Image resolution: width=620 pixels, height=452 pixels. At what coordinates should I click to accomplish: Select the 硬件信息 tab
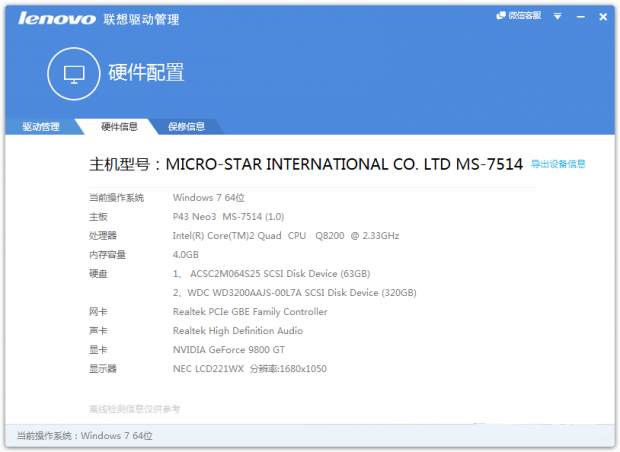click(119, 127)
